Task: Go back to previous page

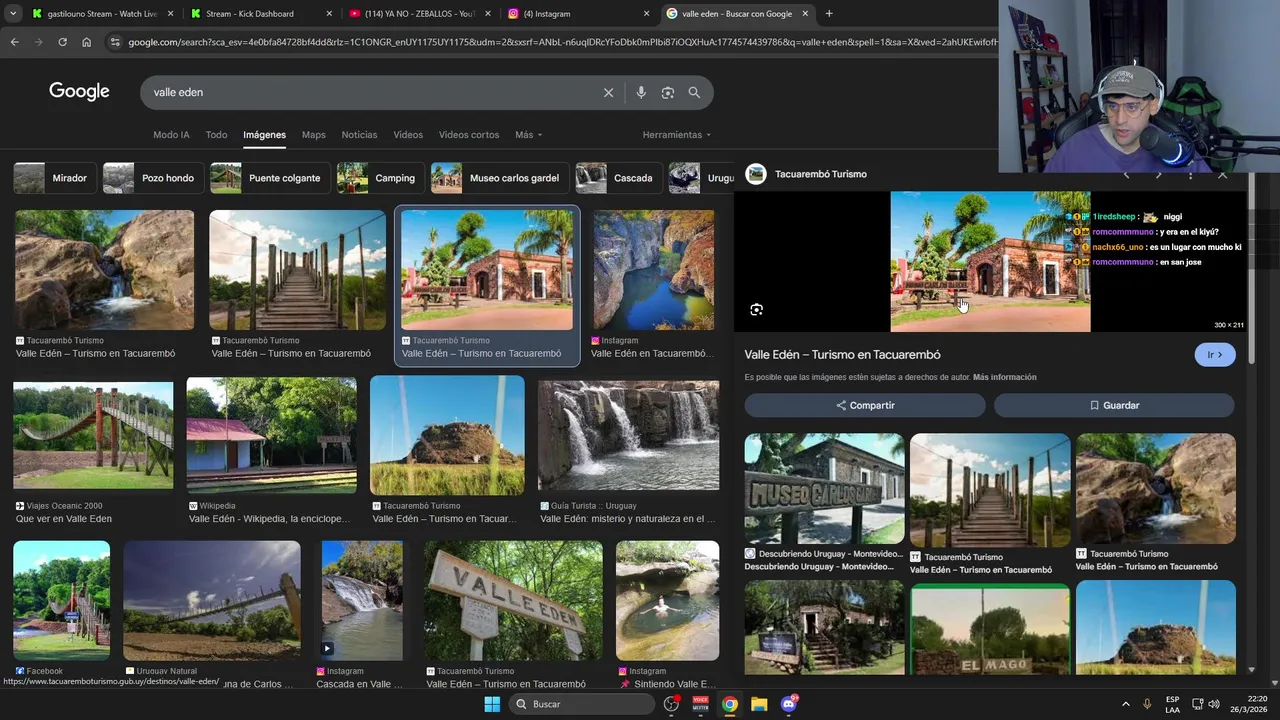Action: coord(14,42)
